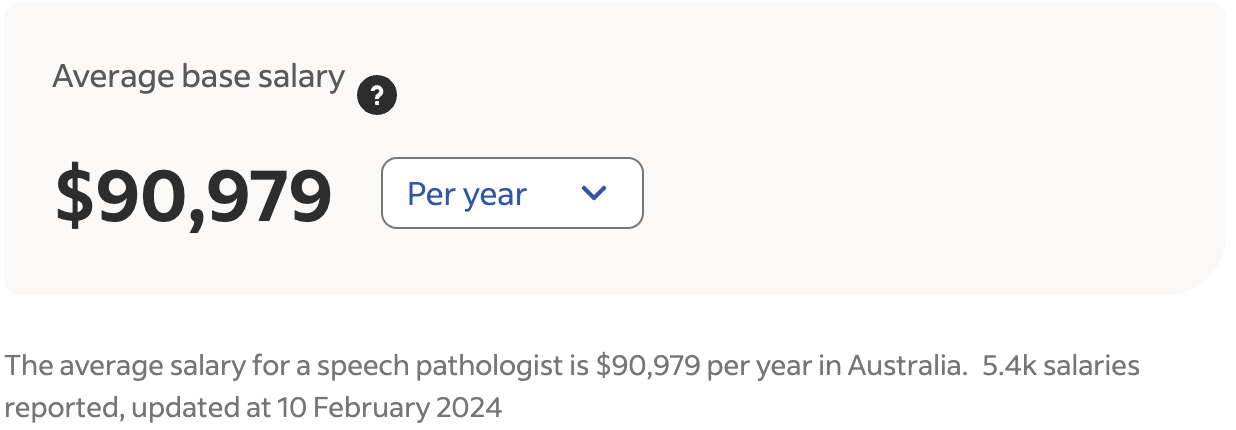Click the Average base salary heading

(198, 76)
